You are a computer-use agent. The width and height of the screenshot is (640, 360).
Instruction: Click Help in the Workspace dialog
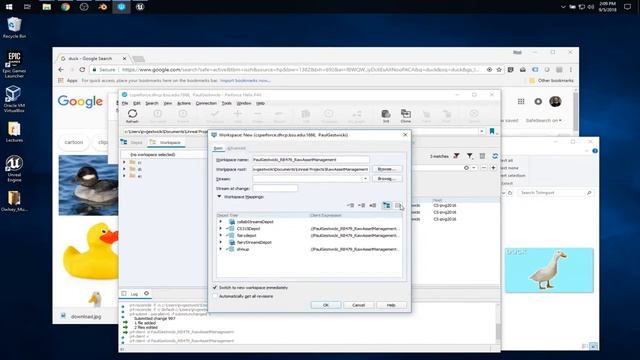(x=391, y=305)
